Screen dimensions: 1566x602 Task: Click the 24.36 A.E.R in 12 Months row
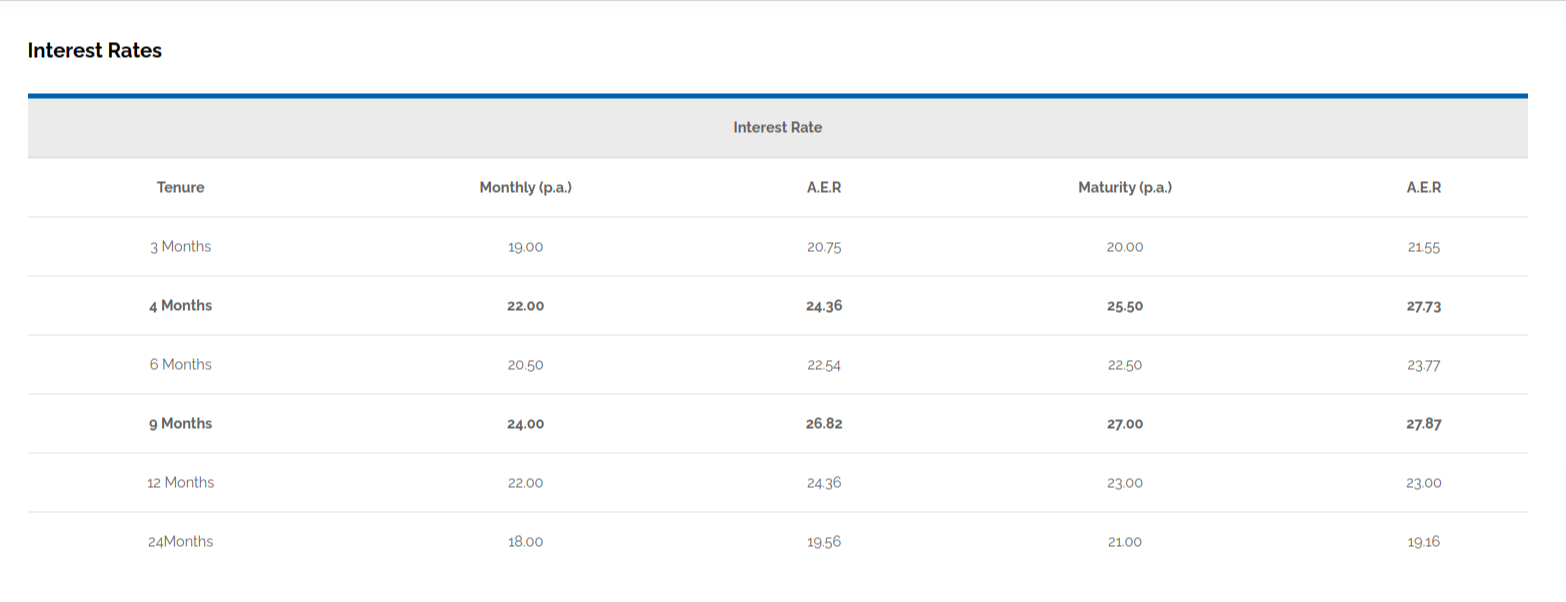coord(824,483)
